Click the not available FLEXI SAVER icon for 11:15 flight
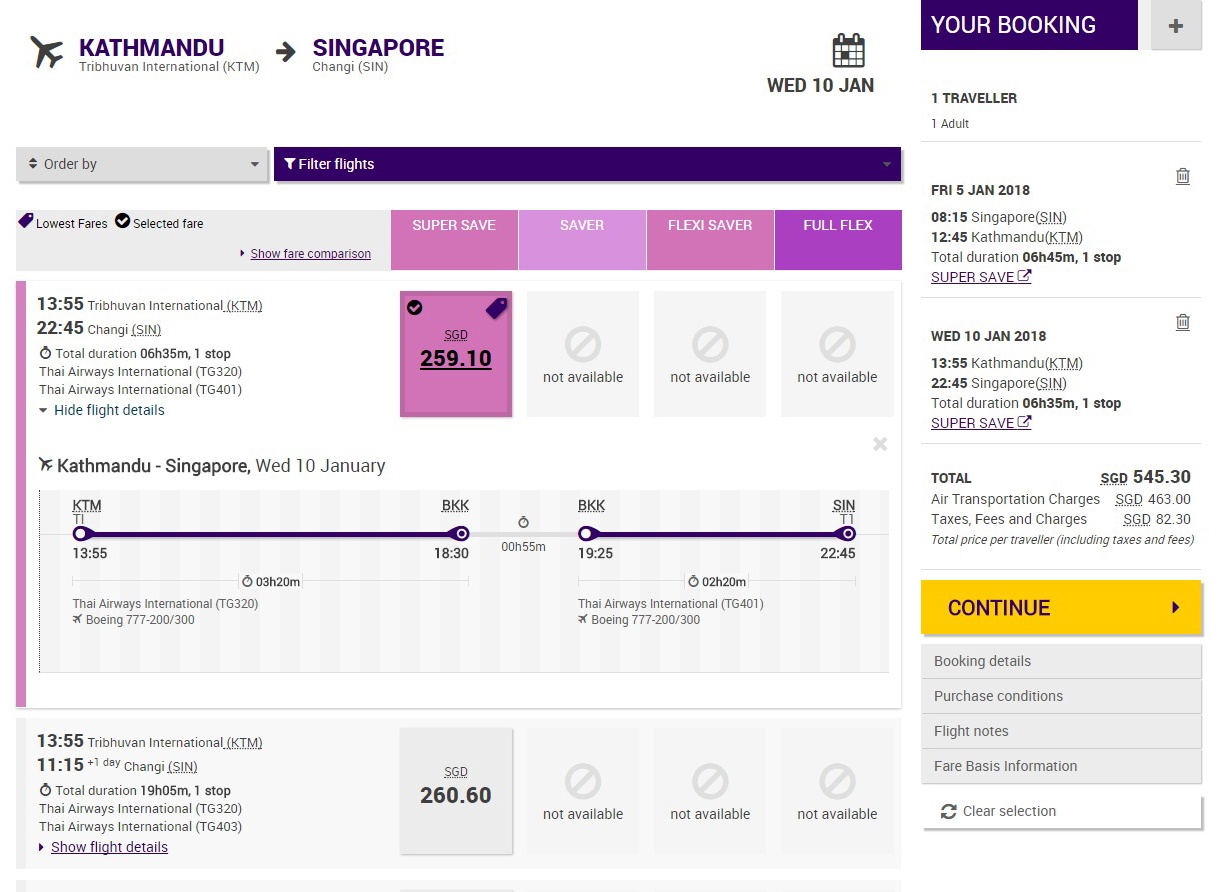The image size is (1219, 892). tap(710, 783)
